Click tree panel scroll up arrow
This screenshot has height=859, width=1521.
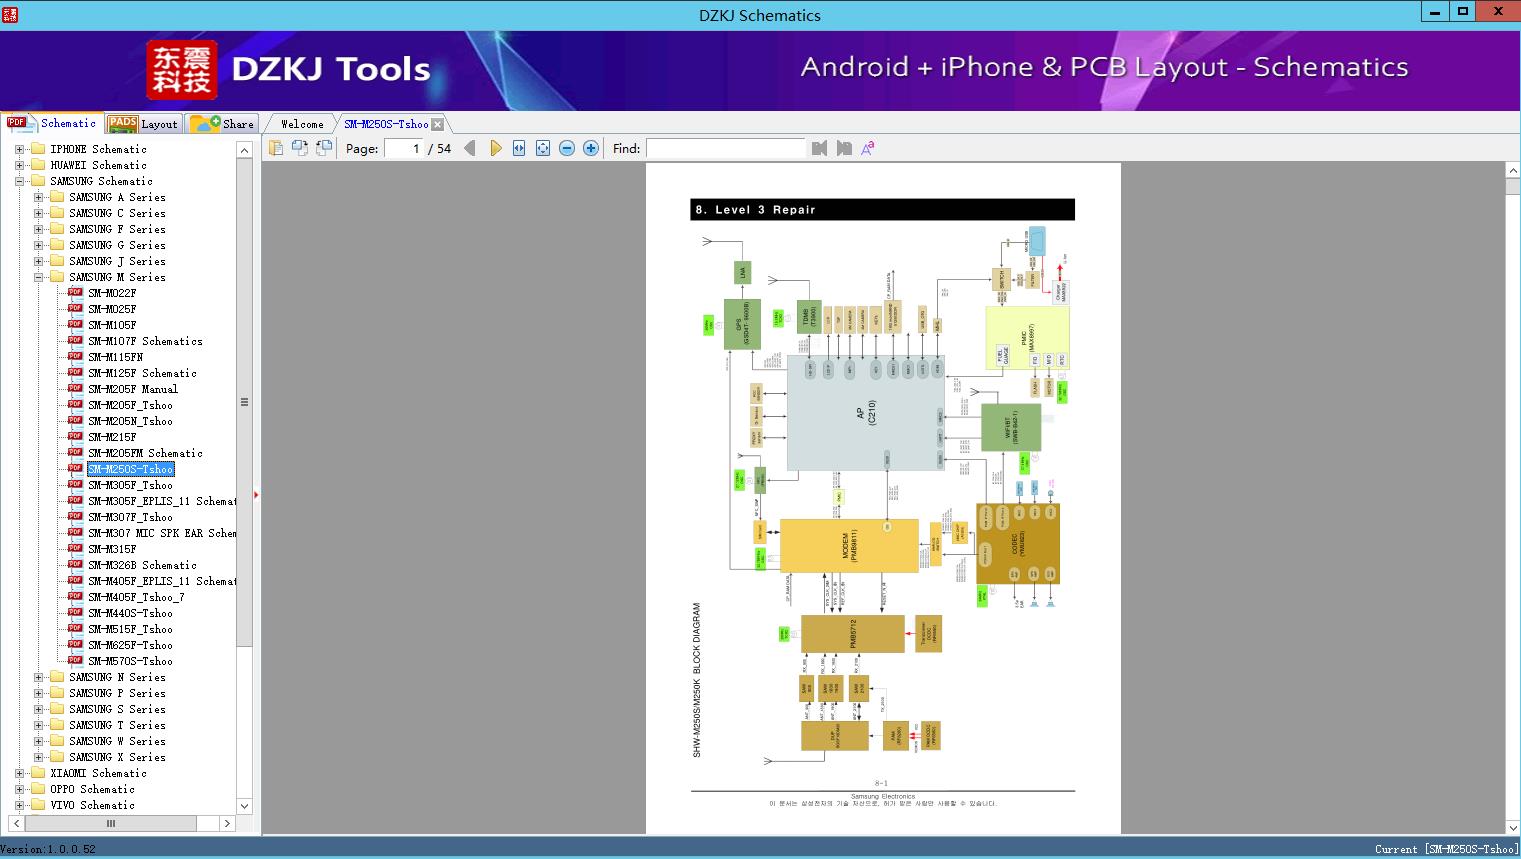tap(244, 149)
